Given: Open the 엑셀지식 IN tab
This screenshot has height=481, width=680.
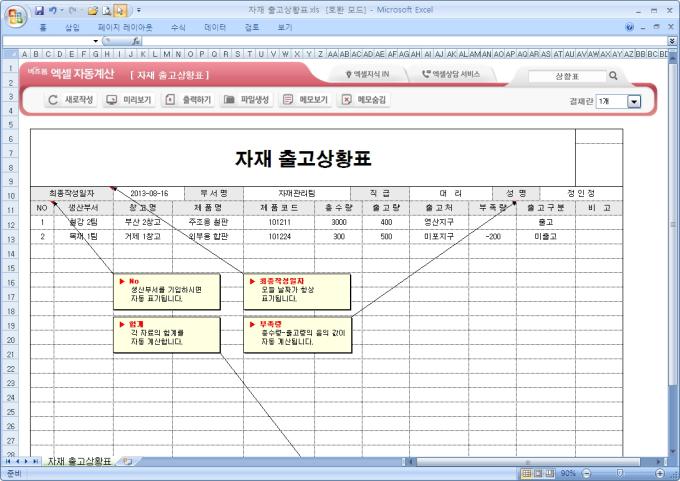Looking at the screenshot, I should click(x=368, y=75).
